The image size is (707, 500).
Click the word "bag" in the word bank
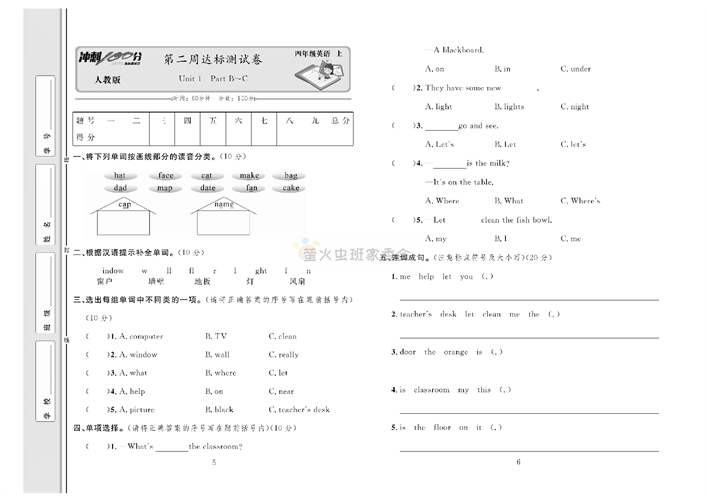click(x=290, y=175)
